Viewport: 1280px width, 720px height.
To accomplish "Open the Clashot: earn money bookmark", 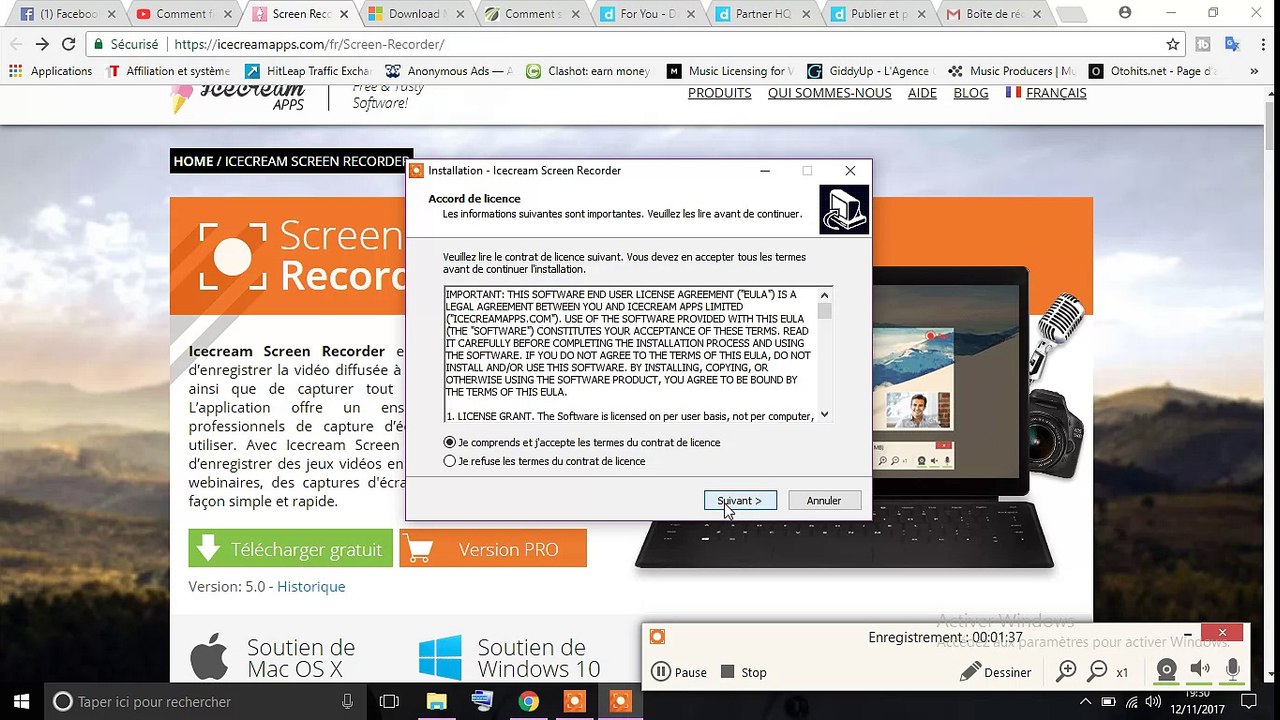I will tap(588, 71).
